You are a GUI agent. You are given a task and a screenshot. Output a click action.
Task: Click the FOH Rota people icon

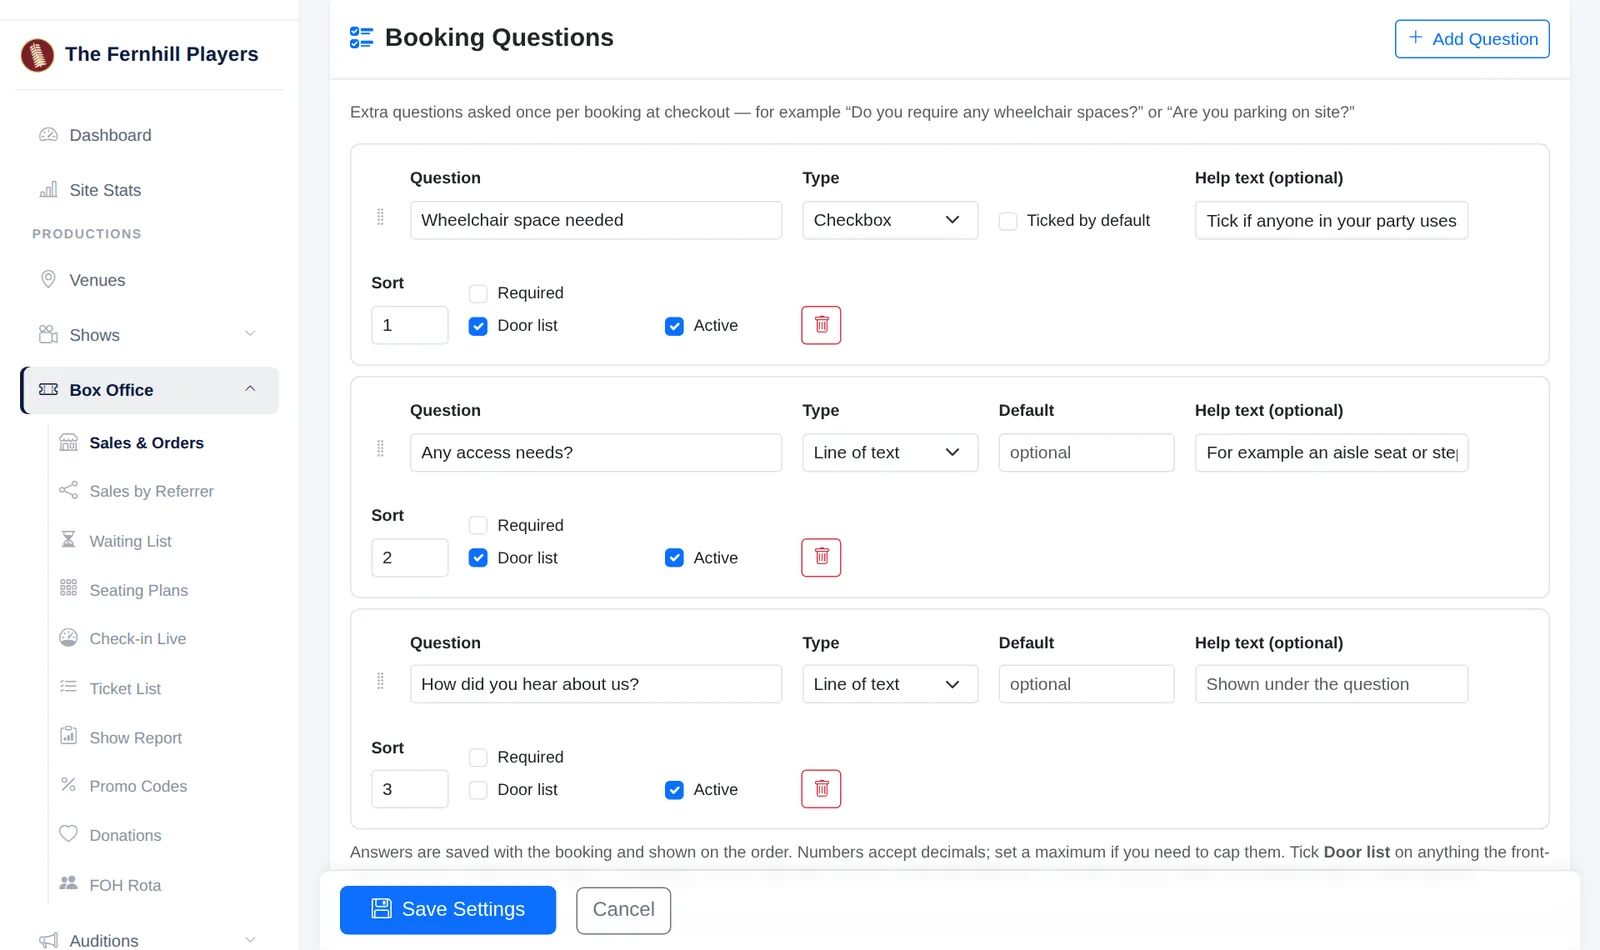(x=68, y=883)
